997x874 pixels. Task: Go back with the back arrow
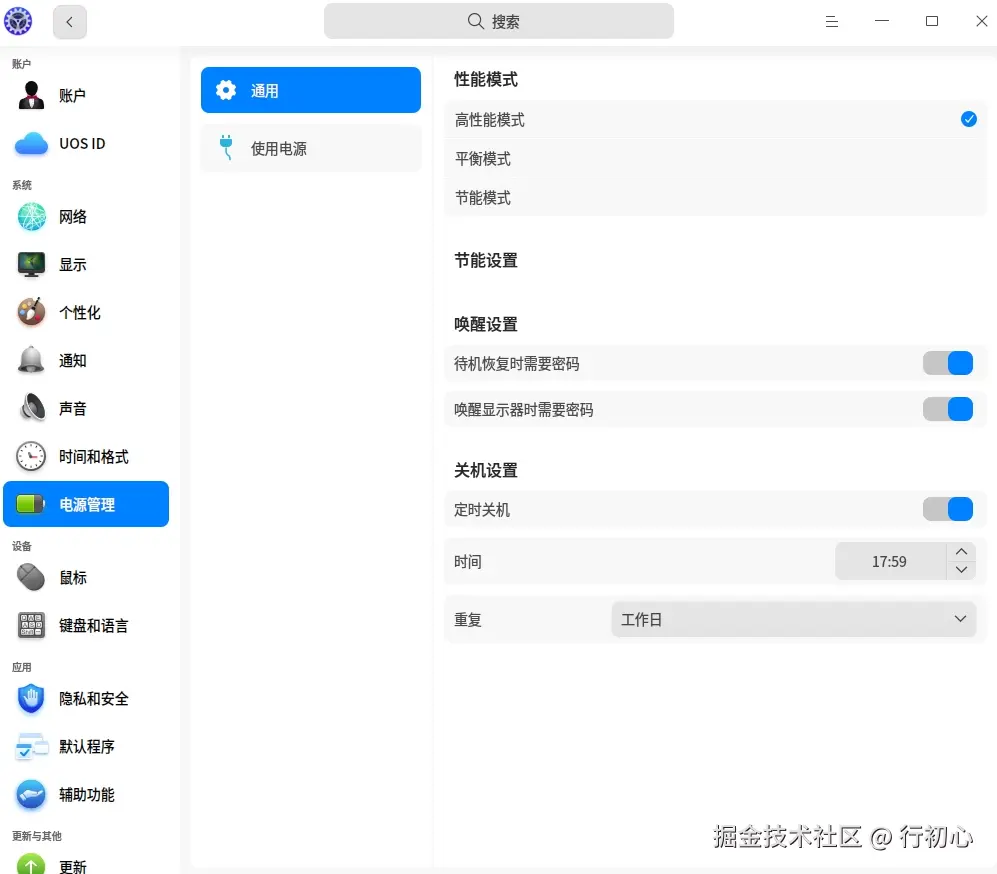pyautogui.click(x=70, y=22)
